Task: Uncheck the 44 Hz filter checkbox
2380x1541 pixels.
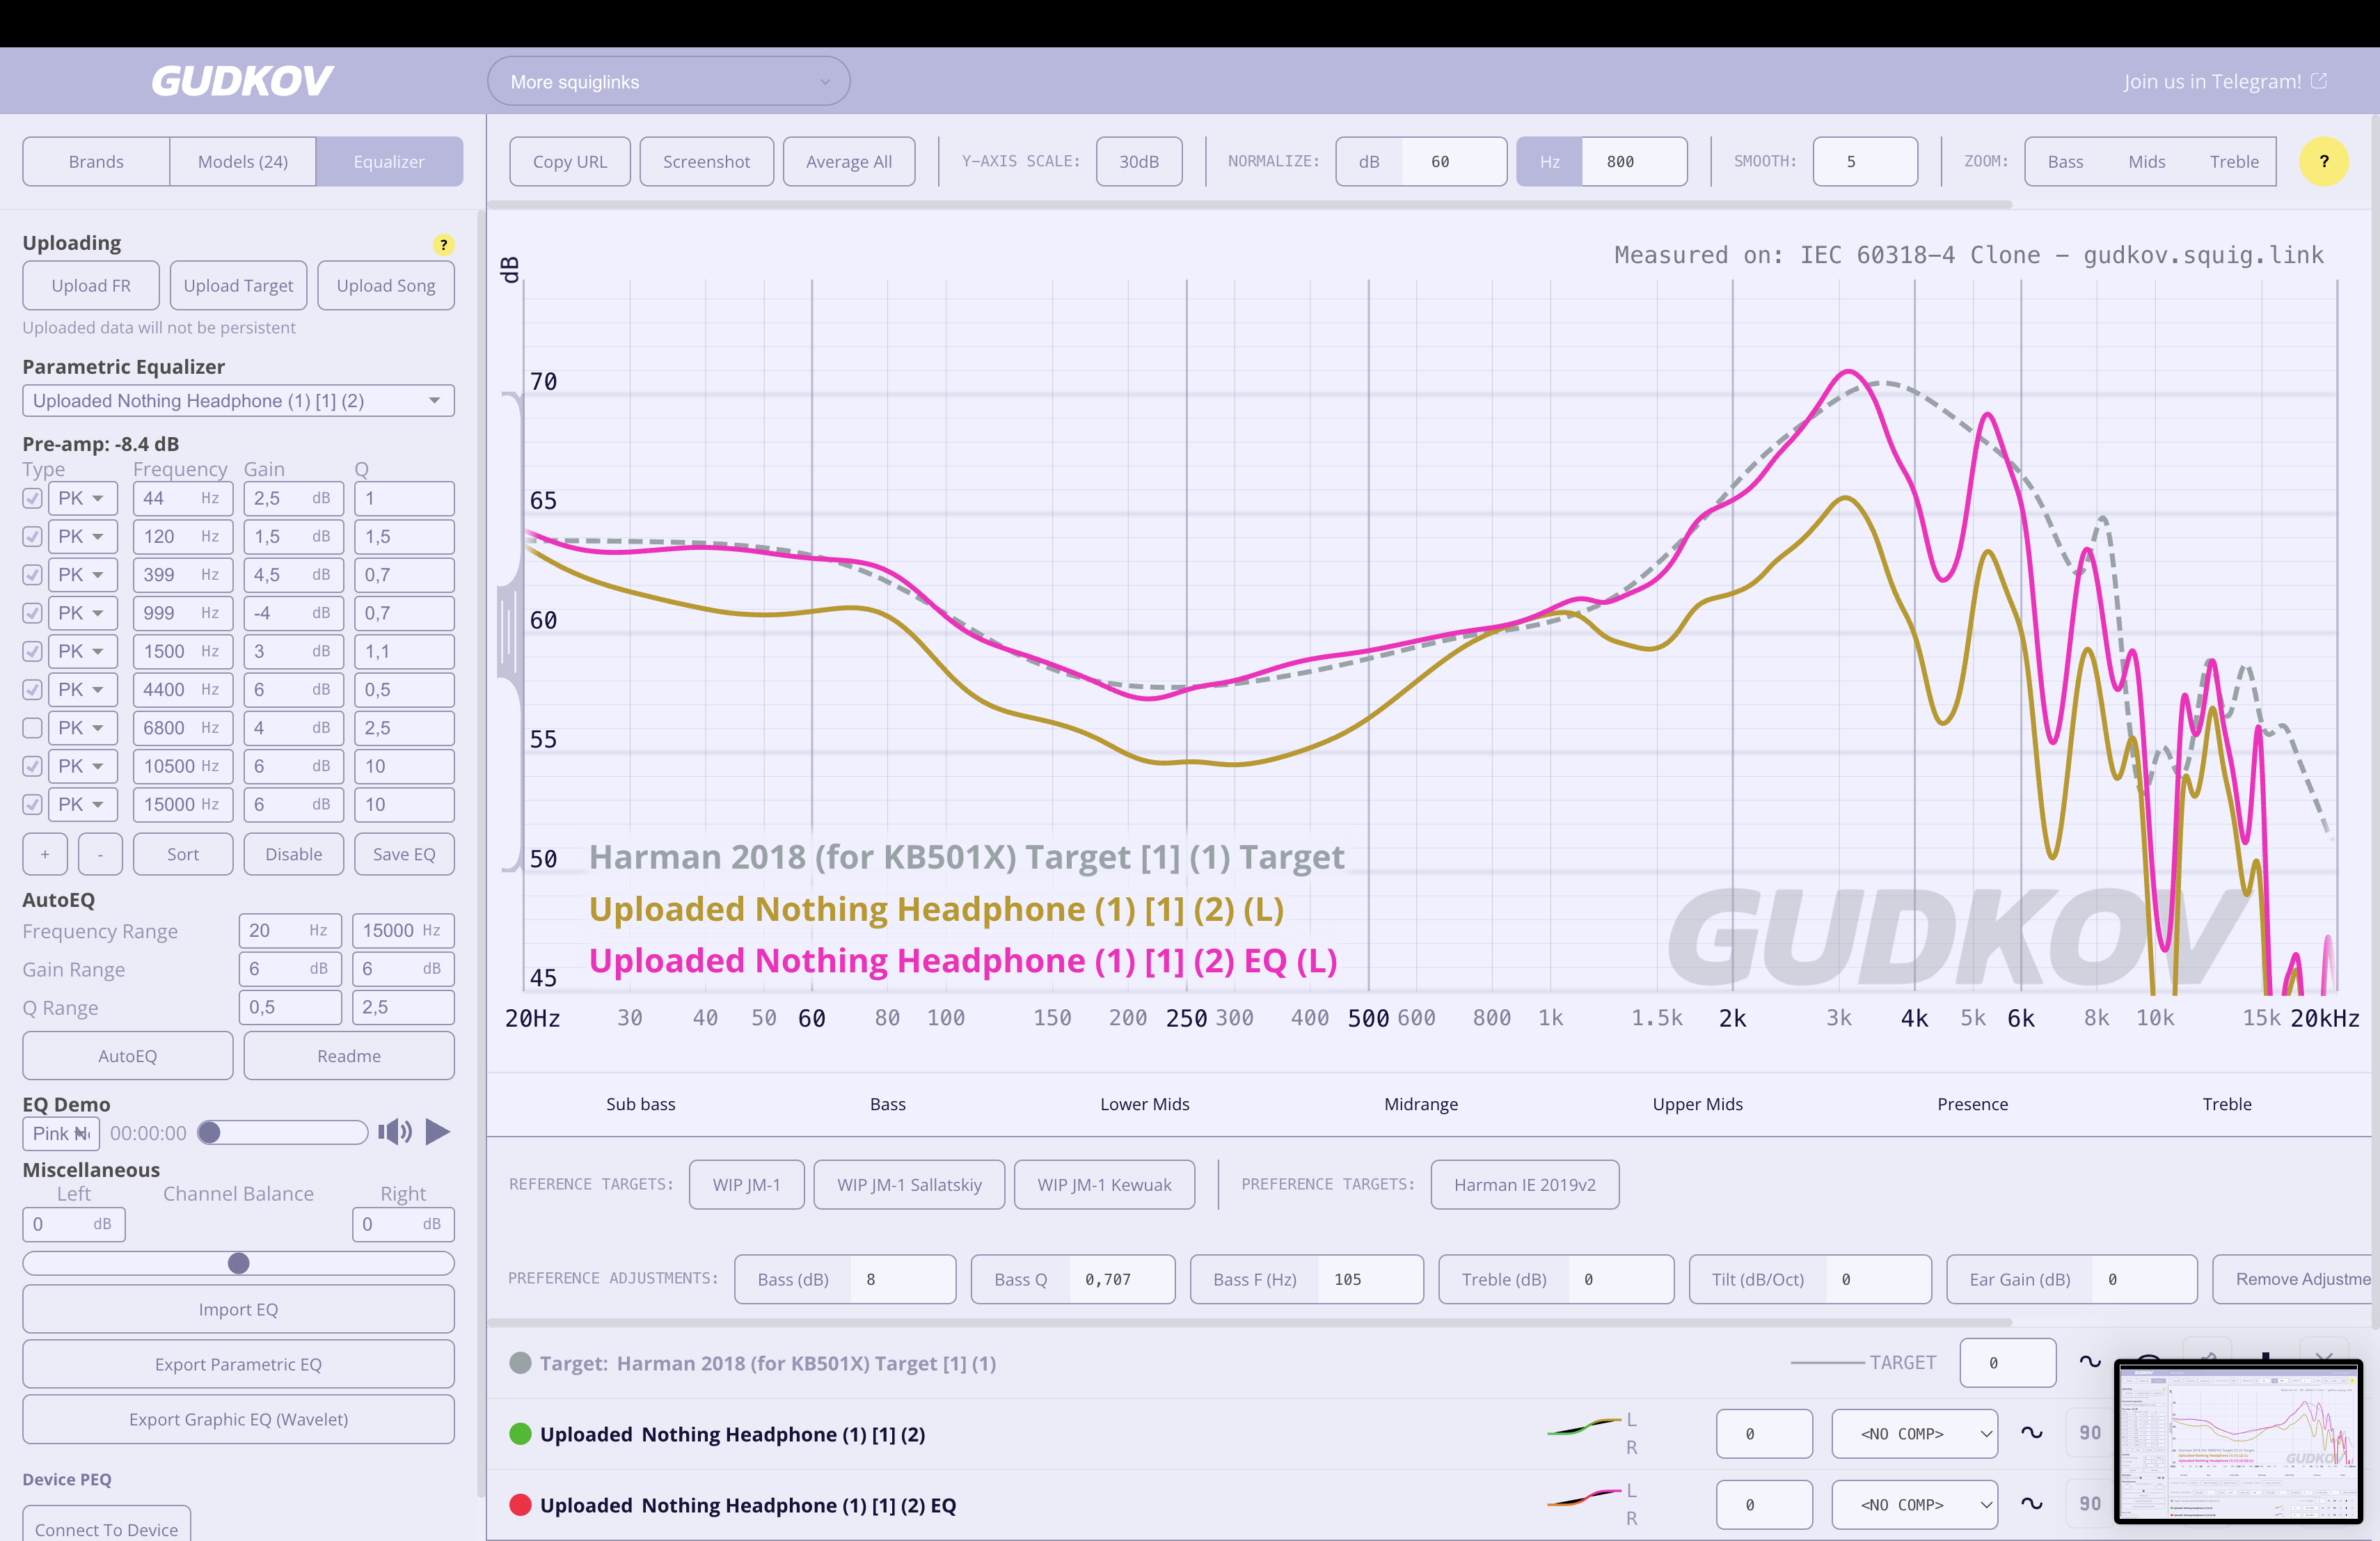Action: click(x=32, y=498)
